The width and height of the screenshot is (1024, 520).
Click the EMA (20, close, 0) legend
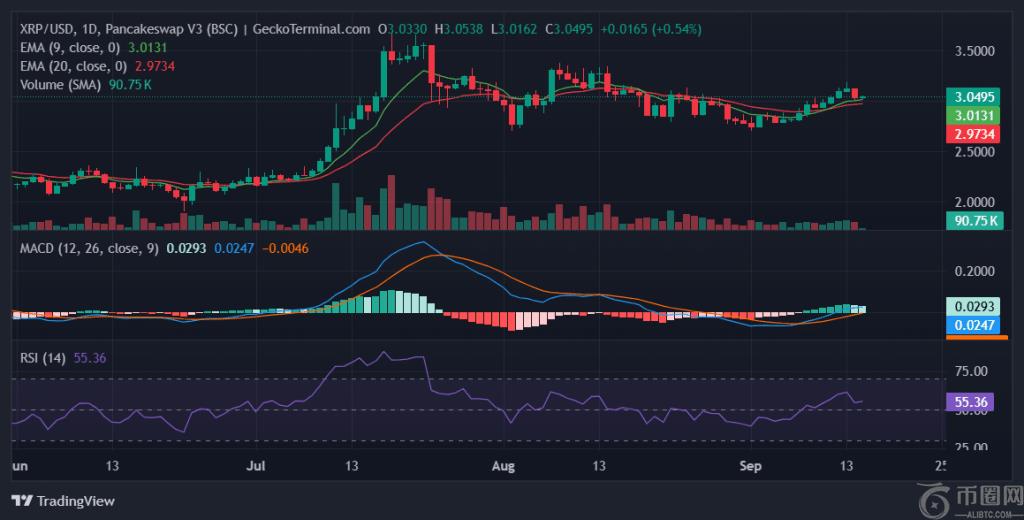74,66
